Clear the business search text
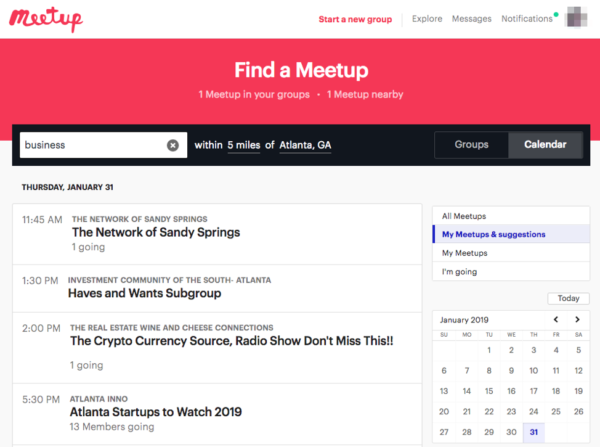600x447 pixels. [x=172, y=145]
